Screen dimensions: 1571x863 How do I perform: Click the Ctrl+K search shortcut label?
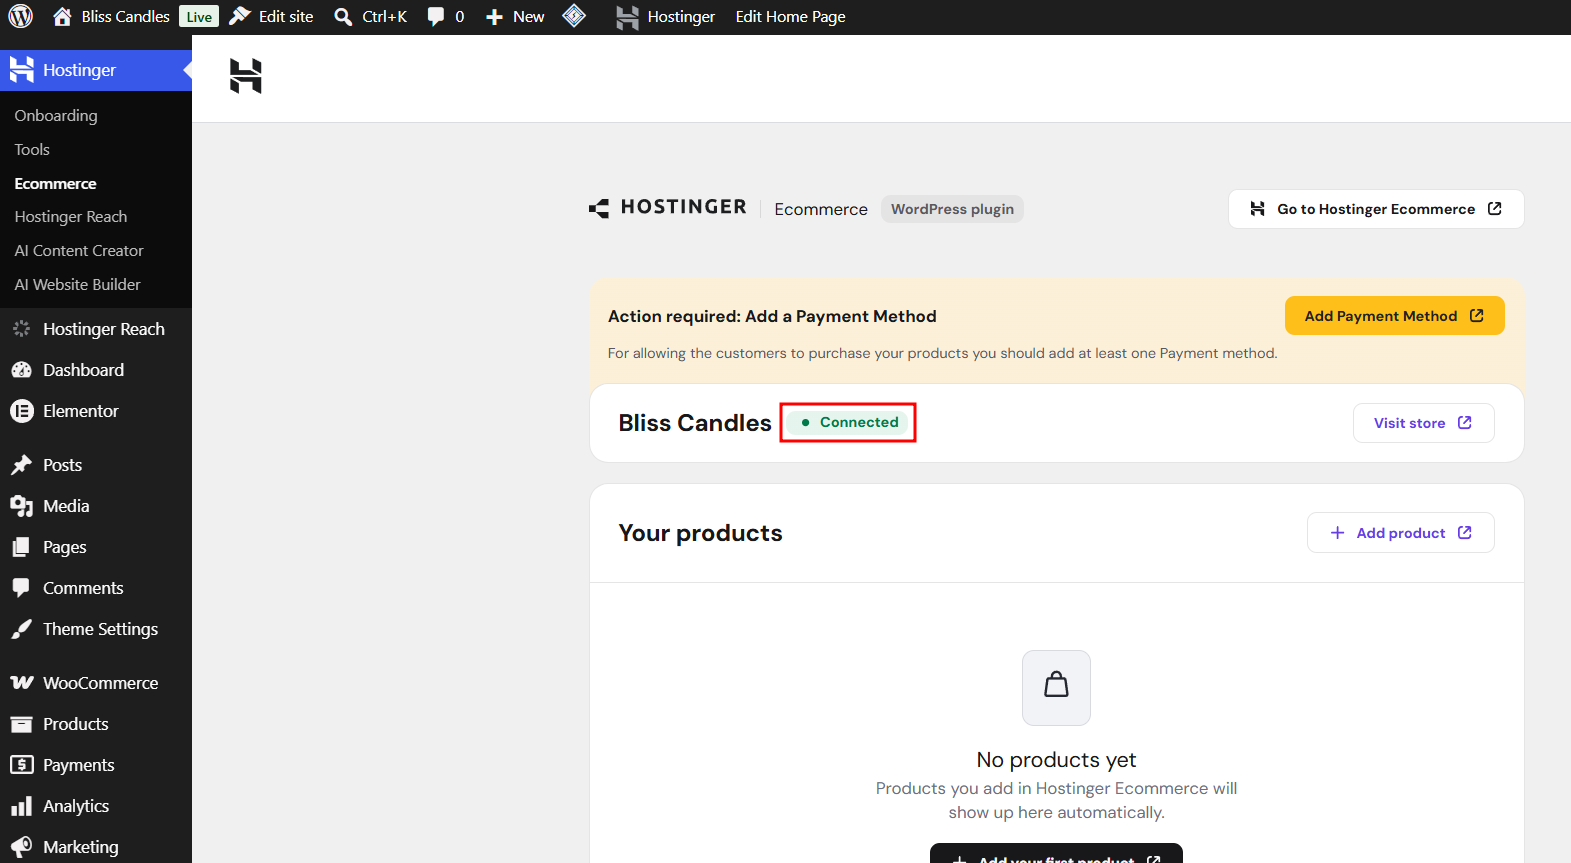(x=385, y=17)
